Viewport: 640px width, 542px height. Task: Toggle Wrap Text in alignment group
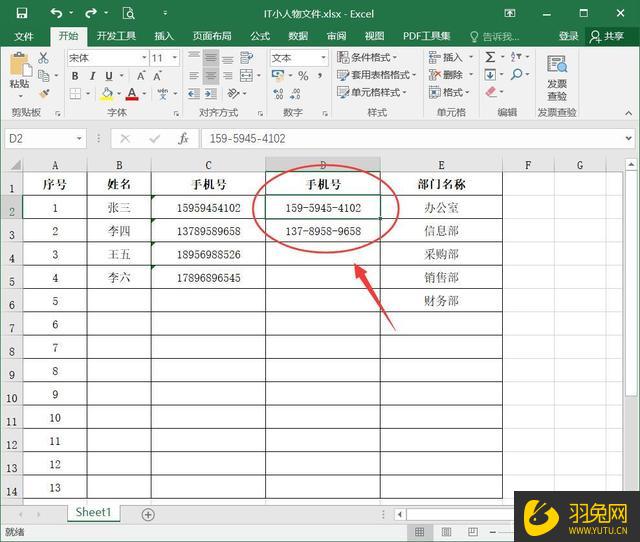(246, 58)
